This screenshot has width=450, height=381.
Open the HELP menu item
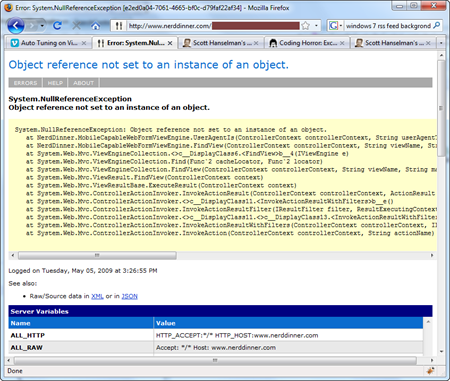(x=55, y=83)
